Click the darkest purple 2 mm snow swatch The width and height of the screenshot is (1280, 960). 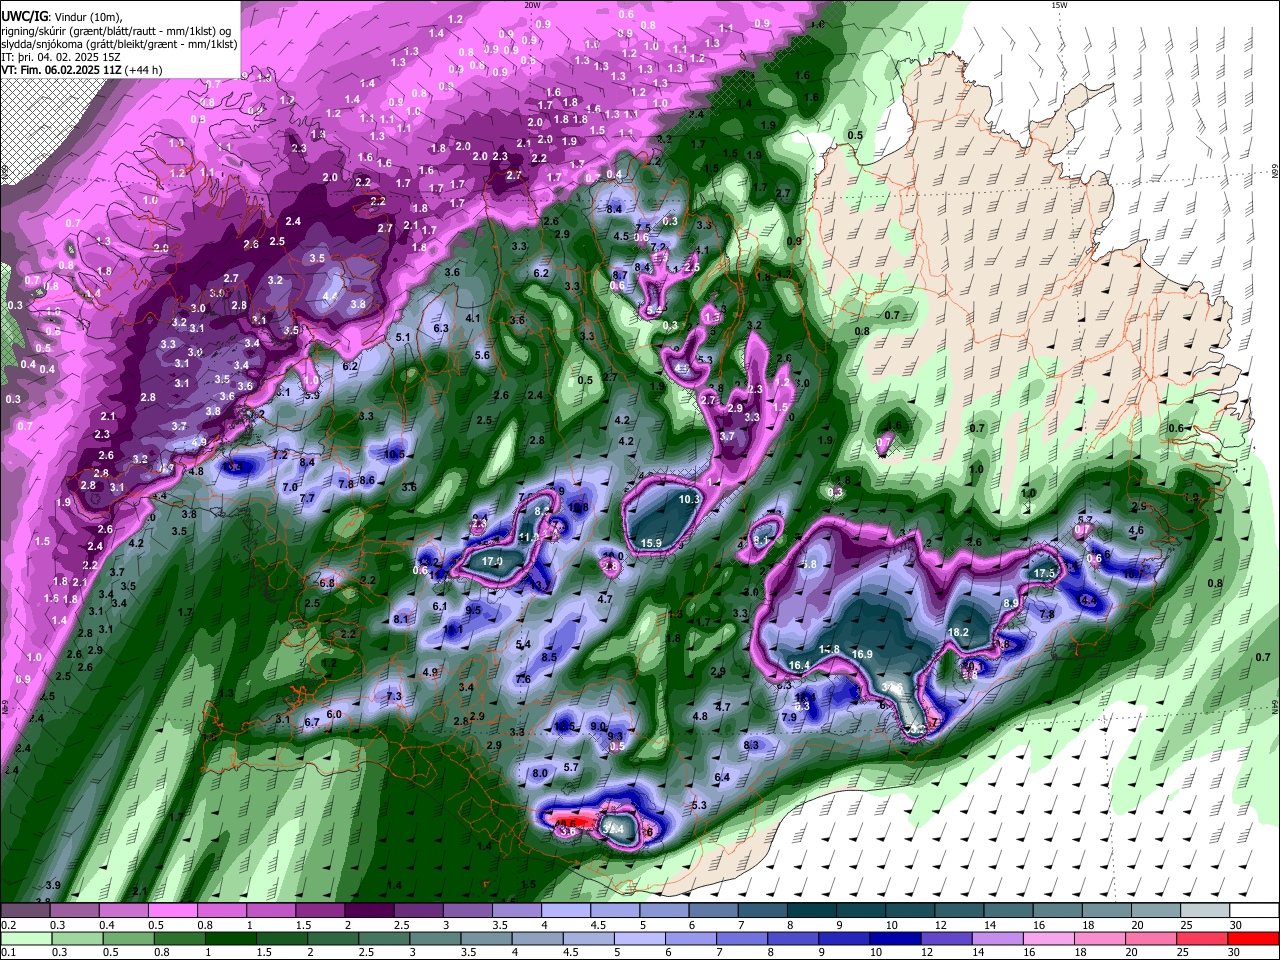(370, 911)
